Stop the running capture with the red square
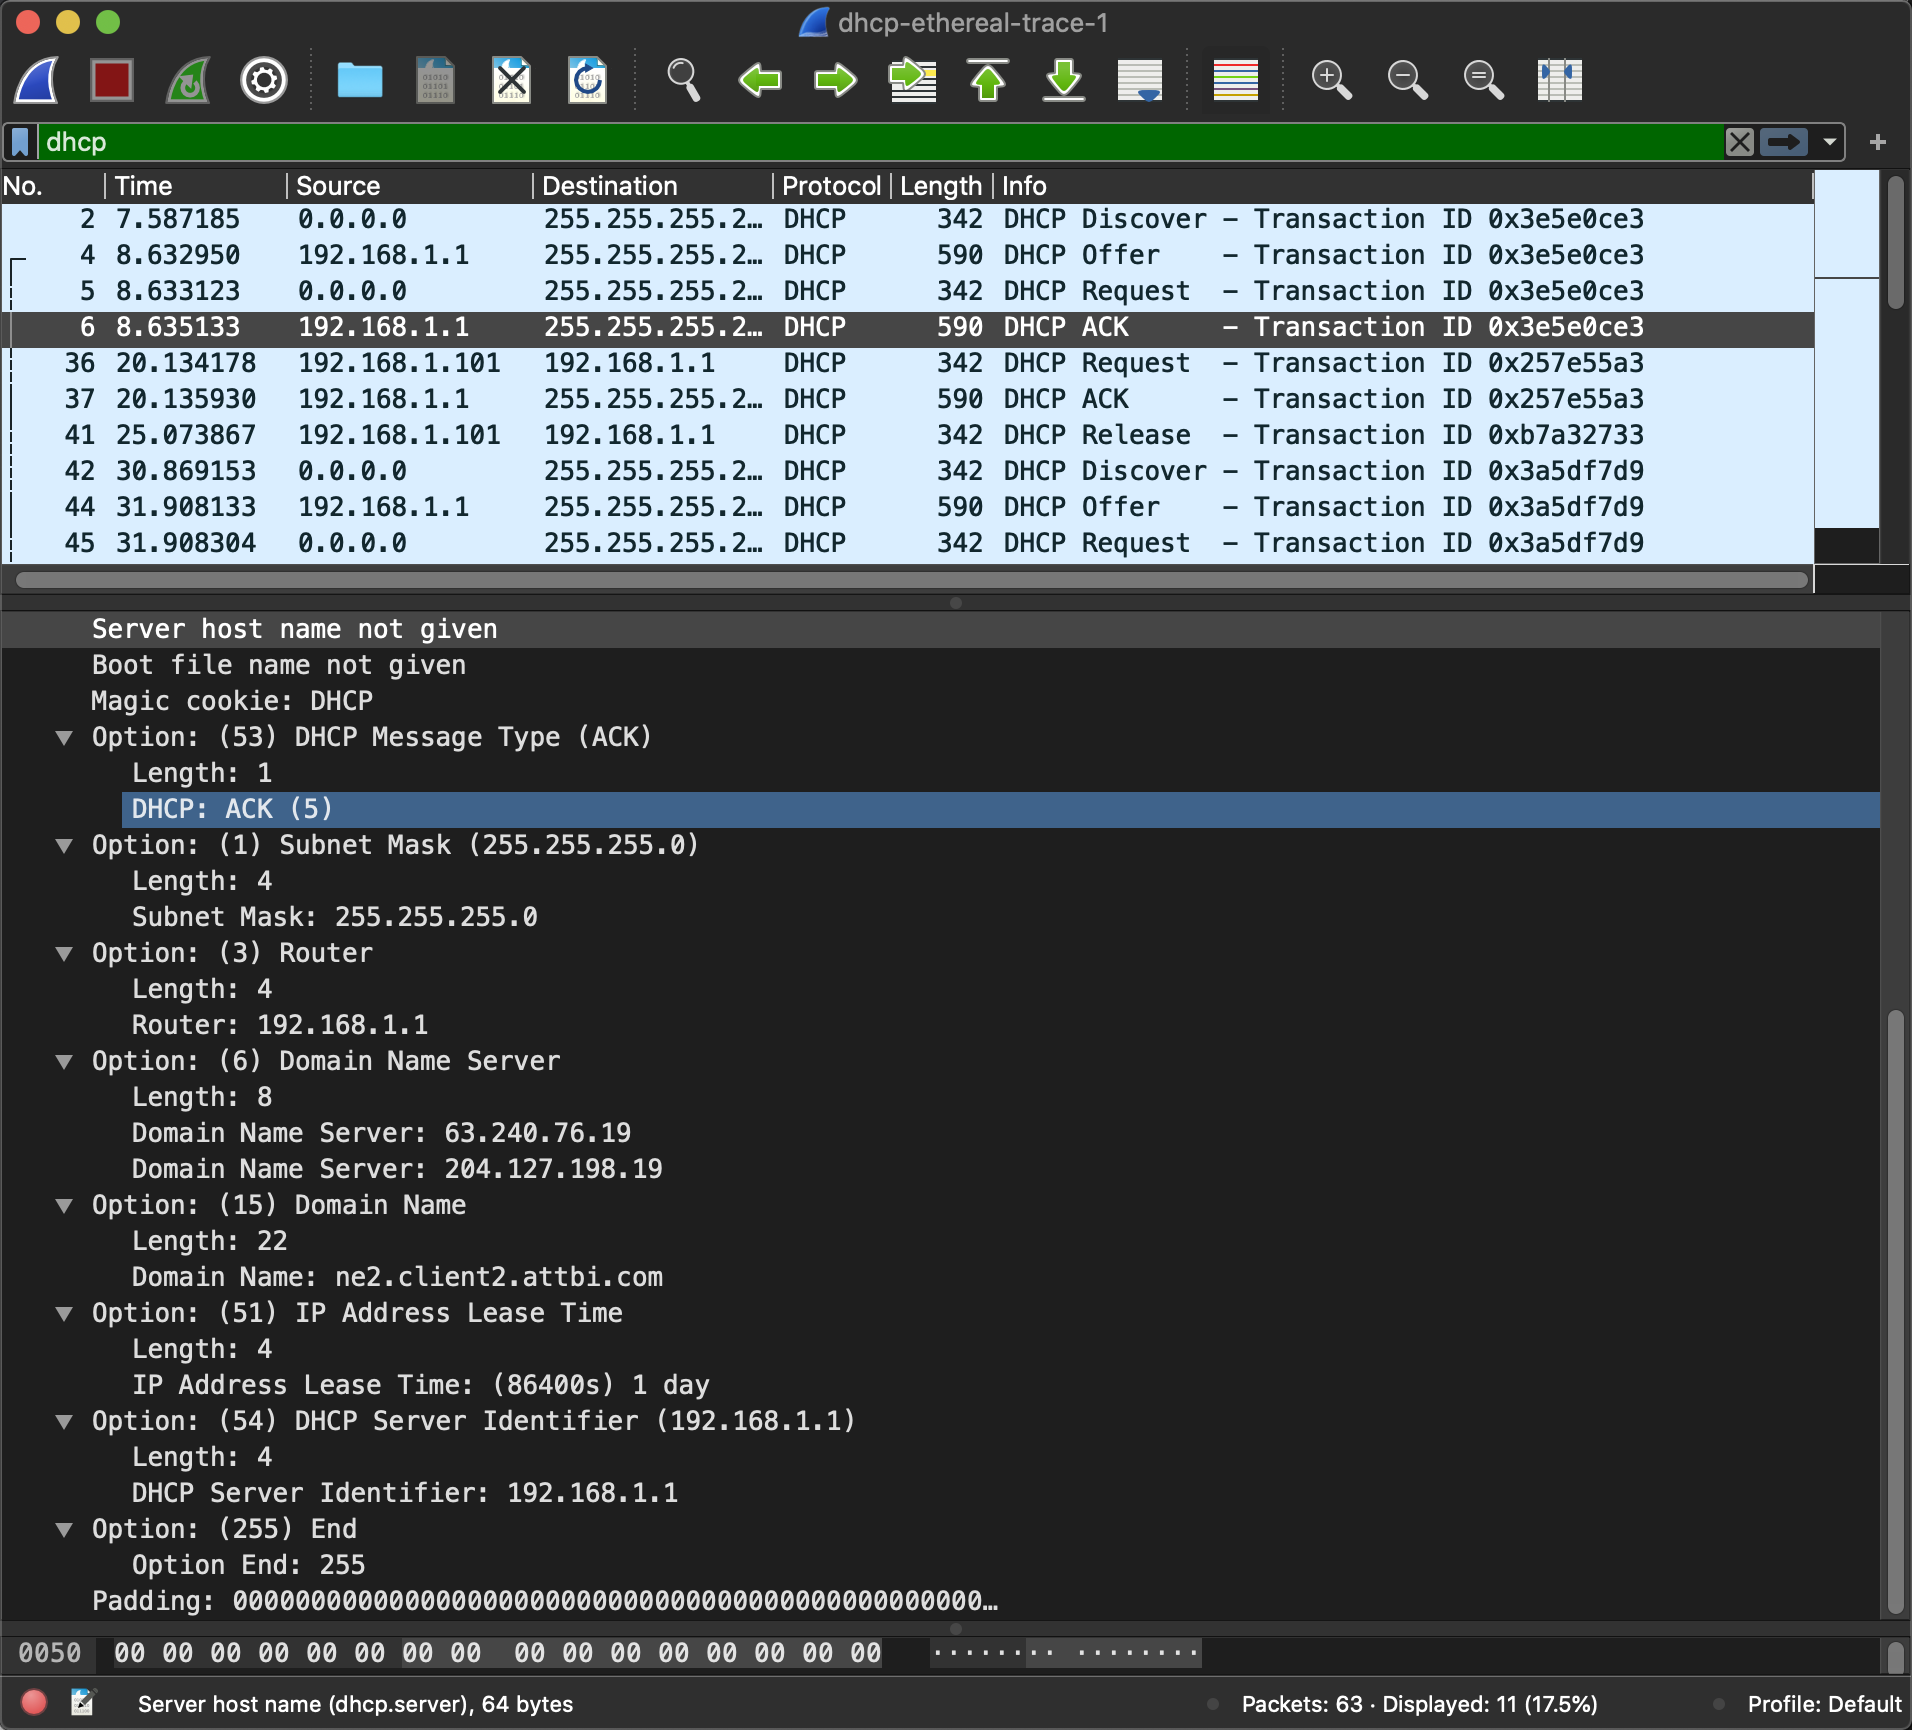Screen dimensions: 1912x1730 (x=112, y=80)
